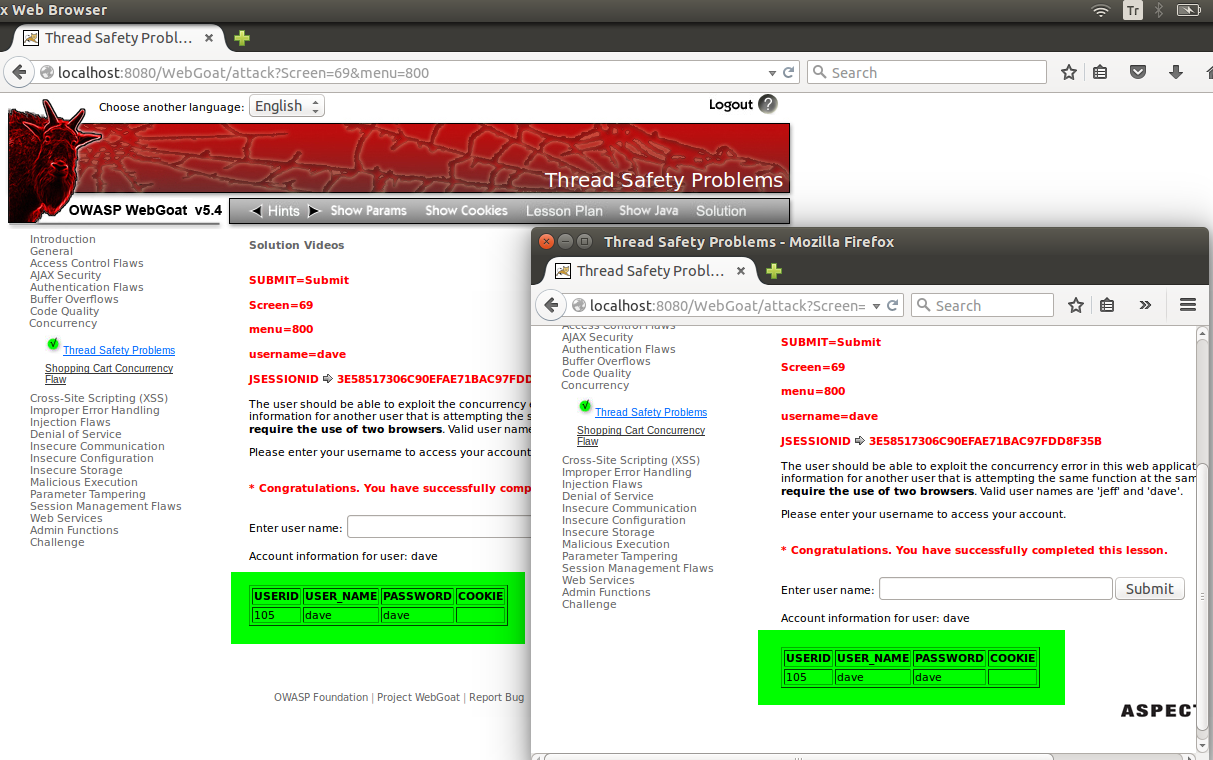Click user name input field in back window

pyautogui.click(x=438, y=527)
